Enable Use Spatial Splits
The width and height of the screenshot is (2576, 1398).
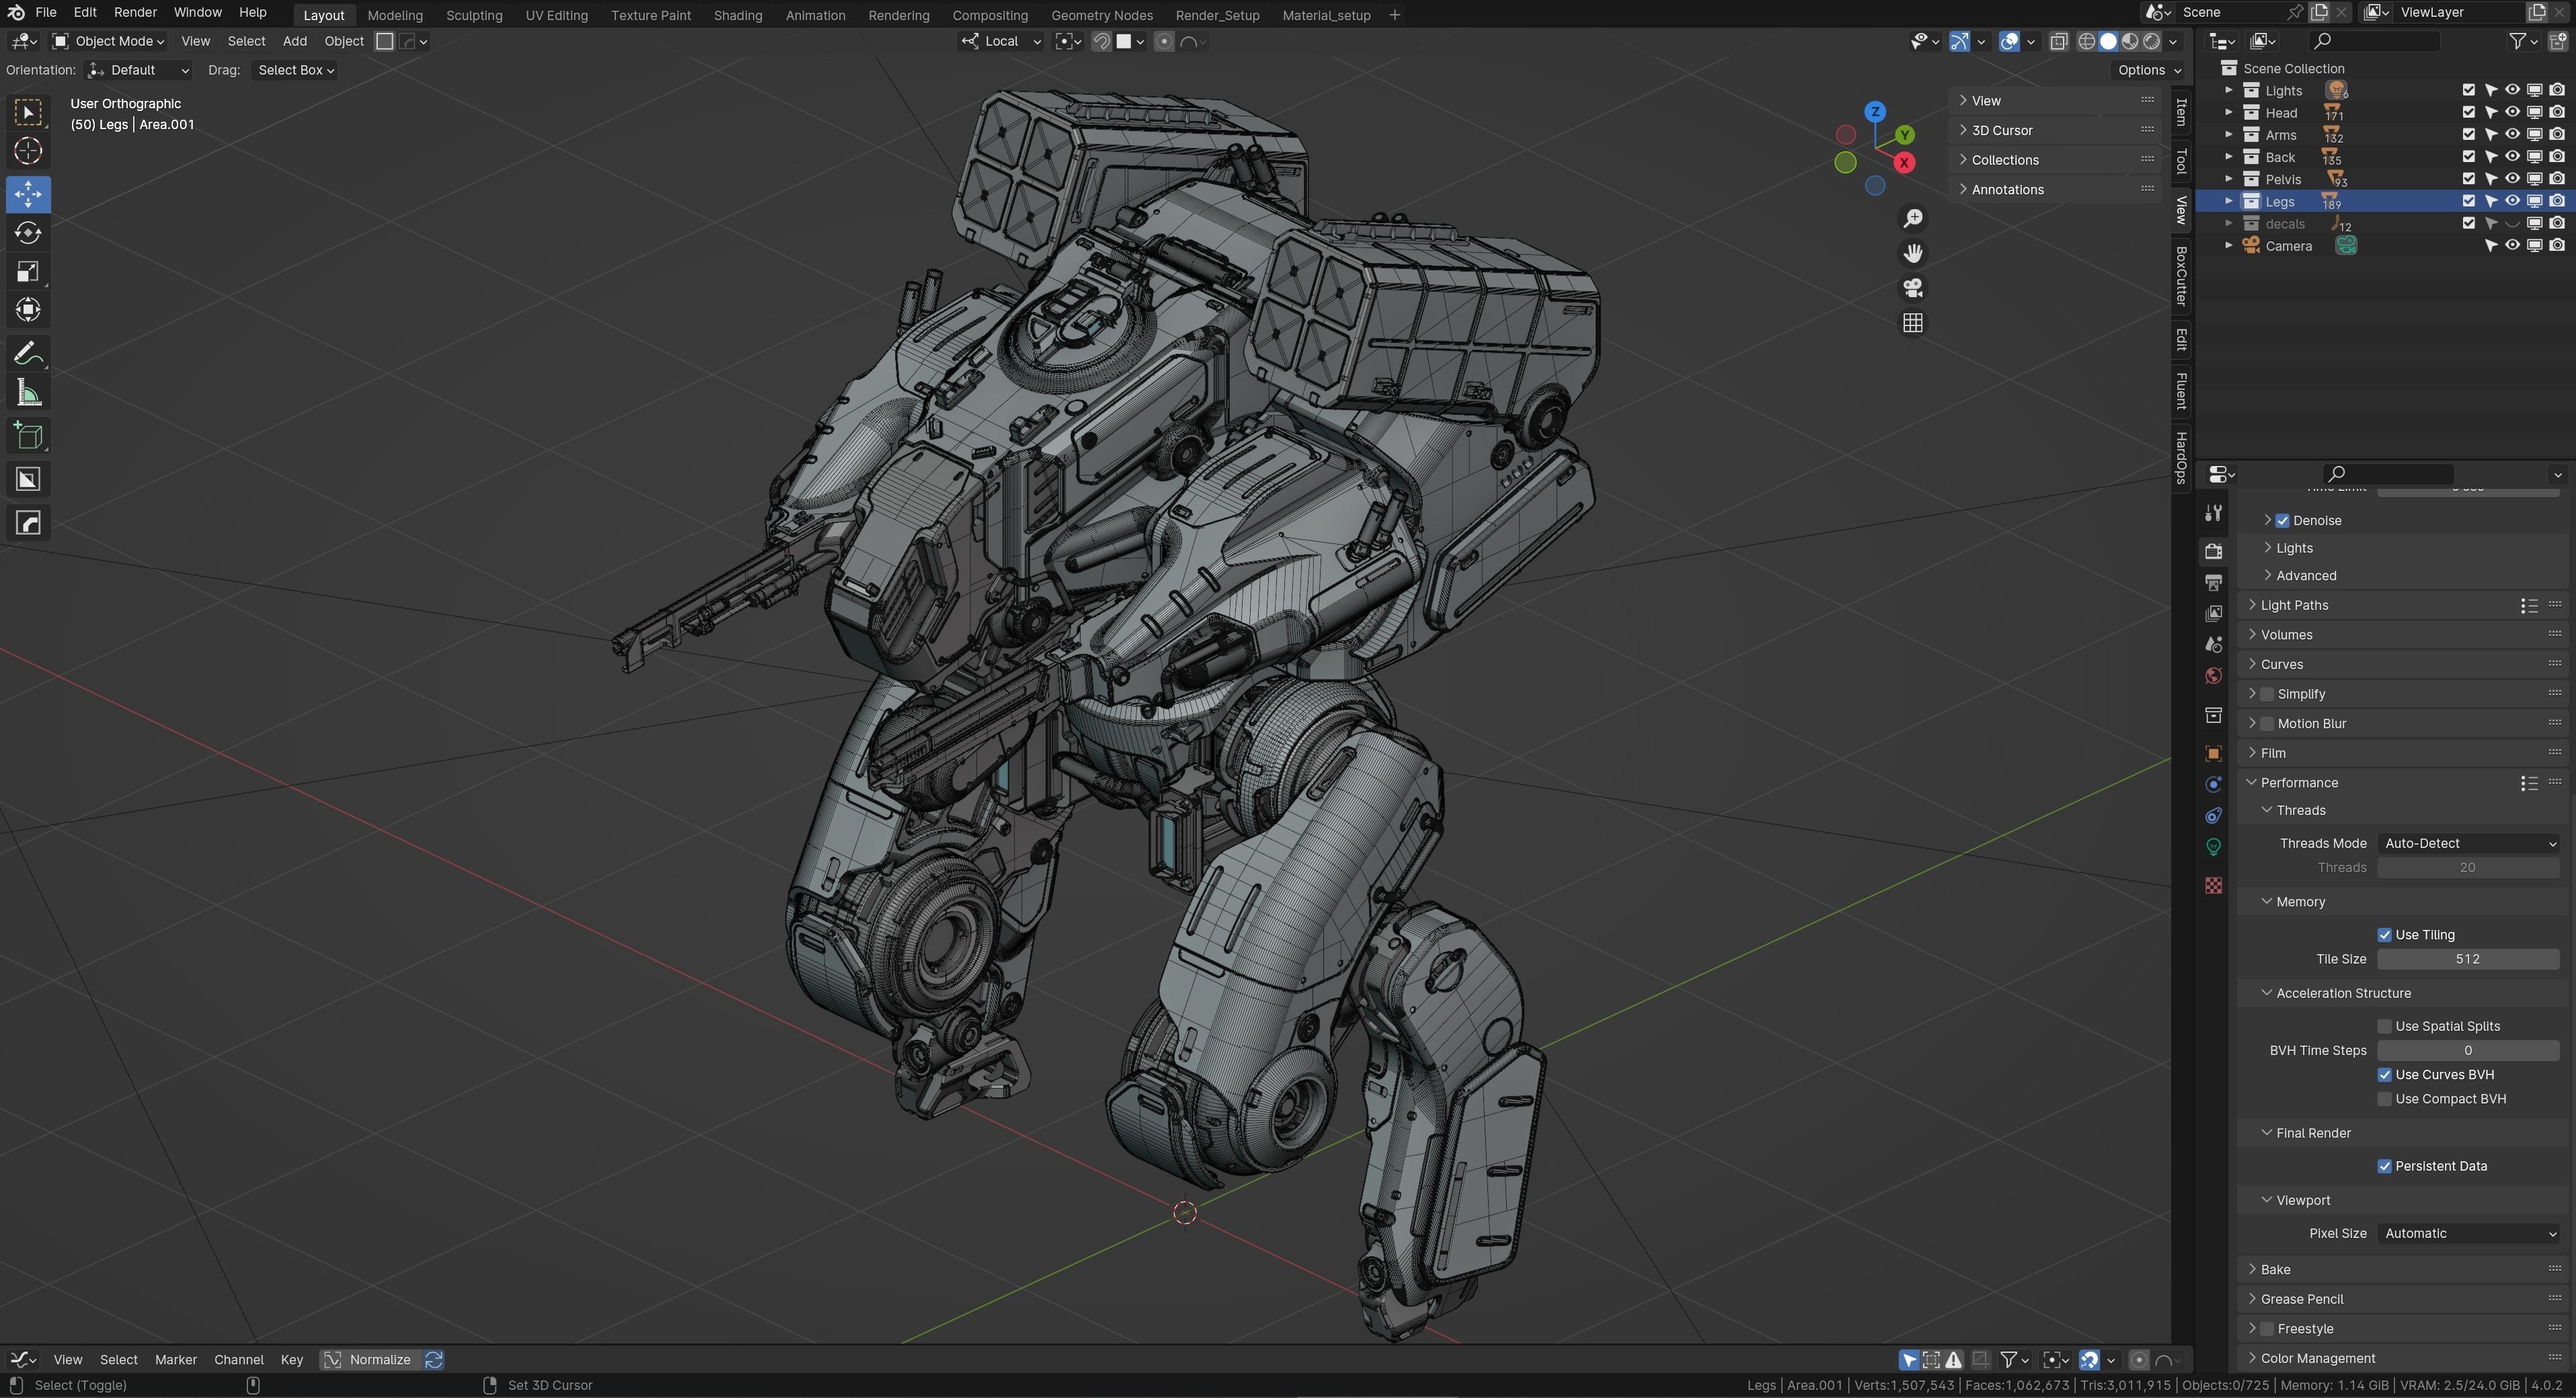[x=2385, y=1027]
